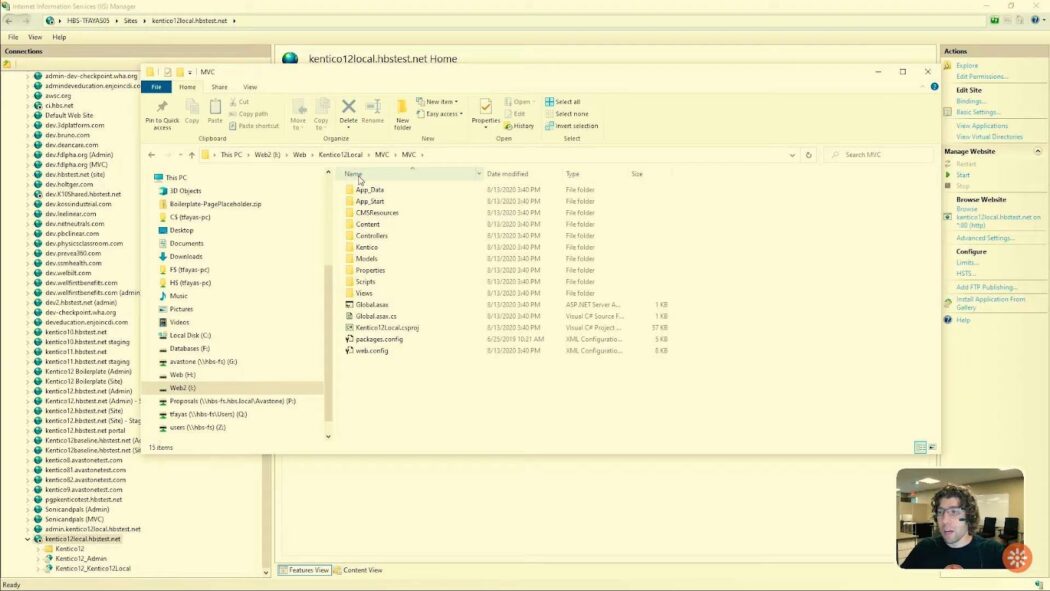Viewport: 1050px width, 591px height.
Task: Open the App_Data folder
Action: pyautogui.click(x=370, y=190)
